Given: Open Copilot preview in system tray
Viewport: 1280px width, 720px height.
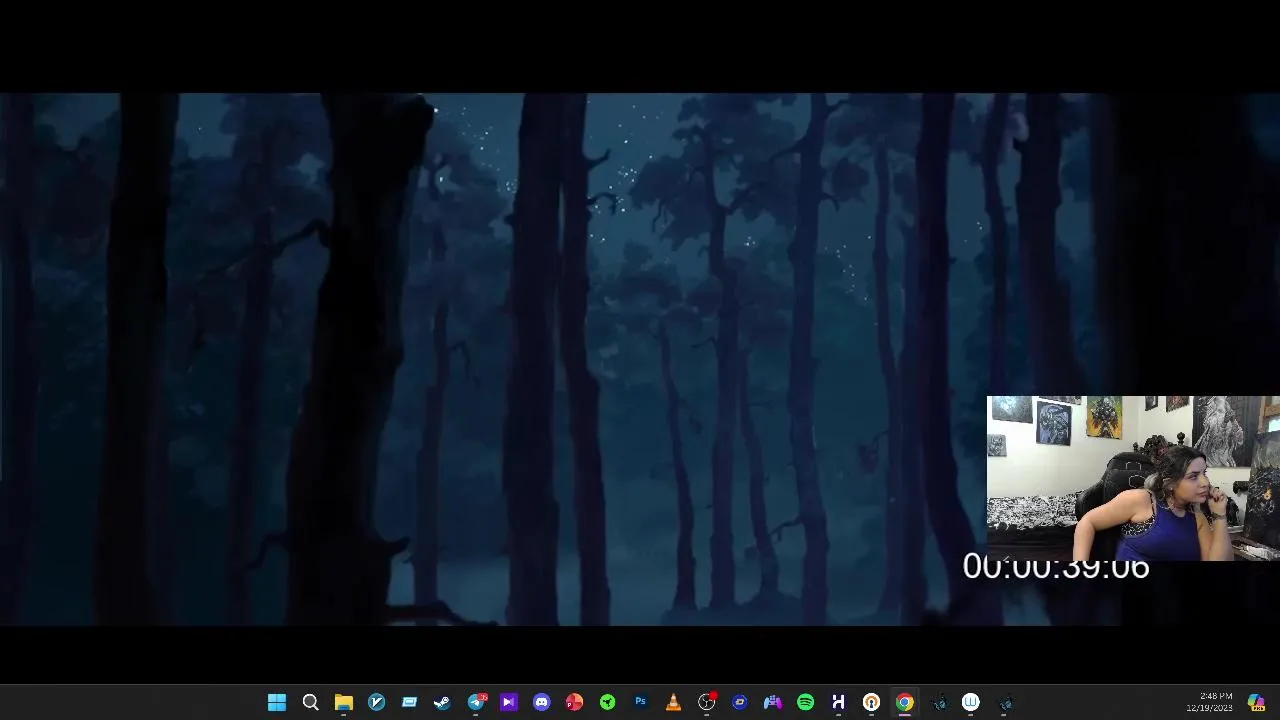Looking at the screenshot, I should 1256,703.
